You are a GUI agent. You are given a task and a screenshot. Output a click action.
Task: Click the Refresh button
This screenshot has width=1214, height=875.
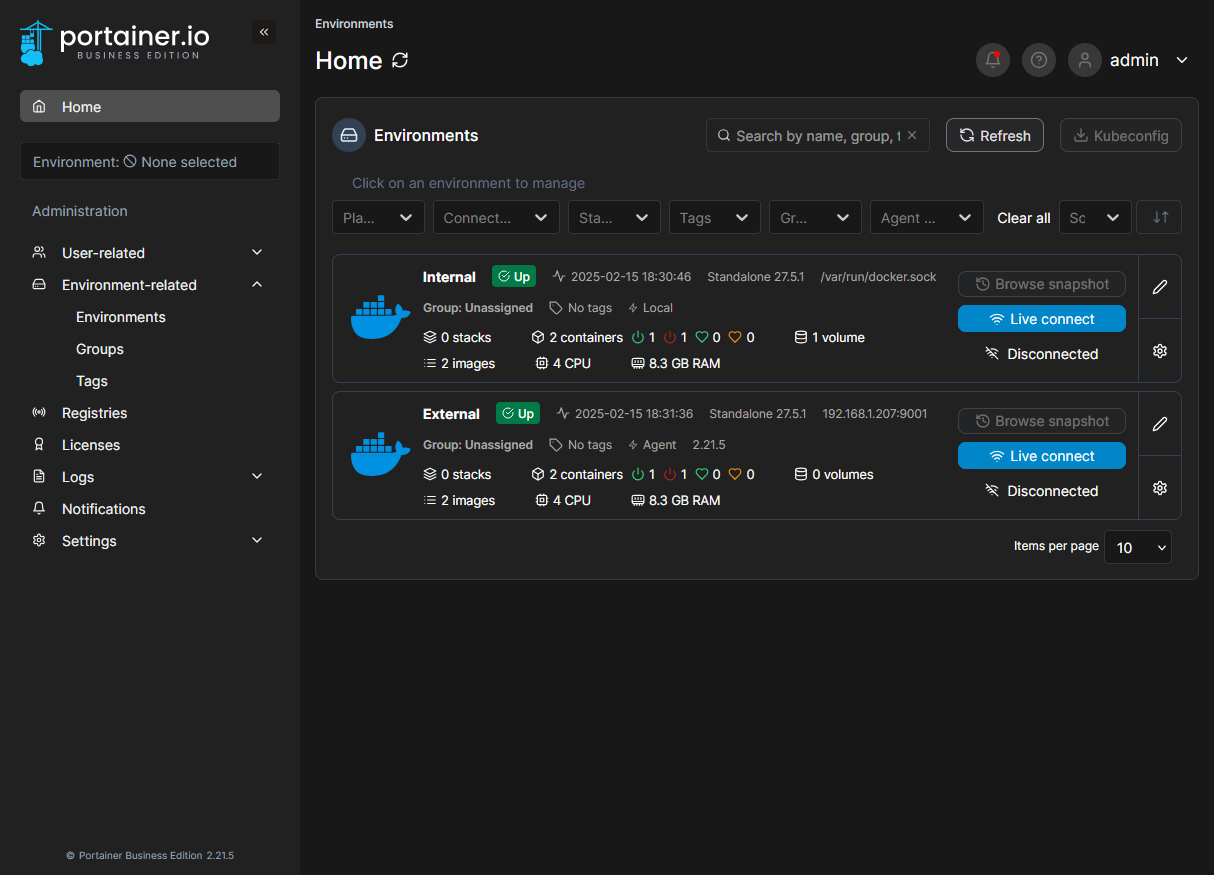tap(994, 135)
